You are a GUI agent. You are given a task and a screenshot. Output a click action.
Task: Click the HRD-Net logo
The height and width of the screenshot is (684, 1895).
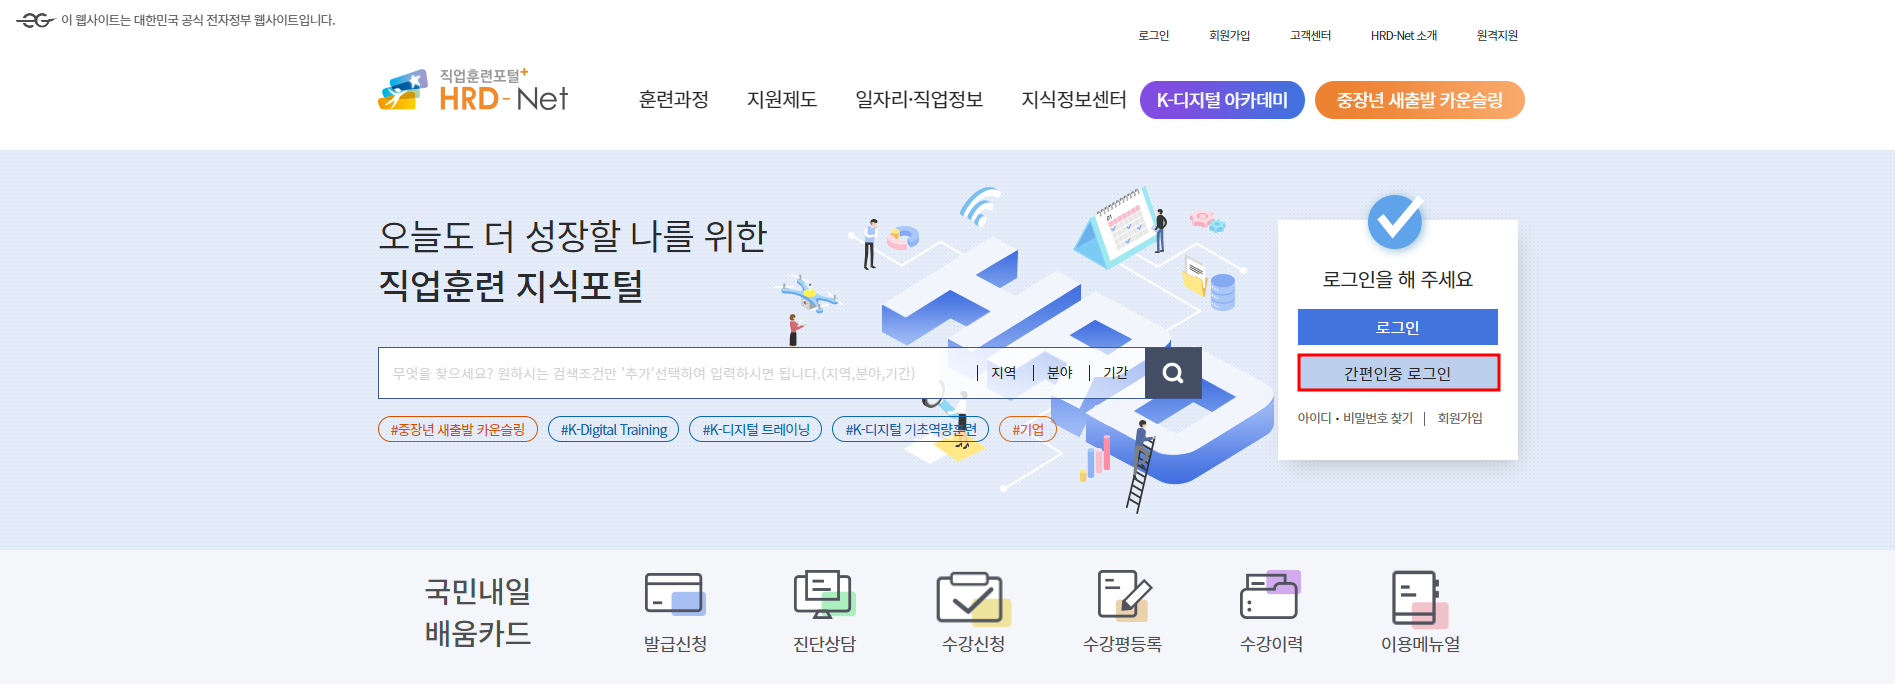(x=473, y=90)
